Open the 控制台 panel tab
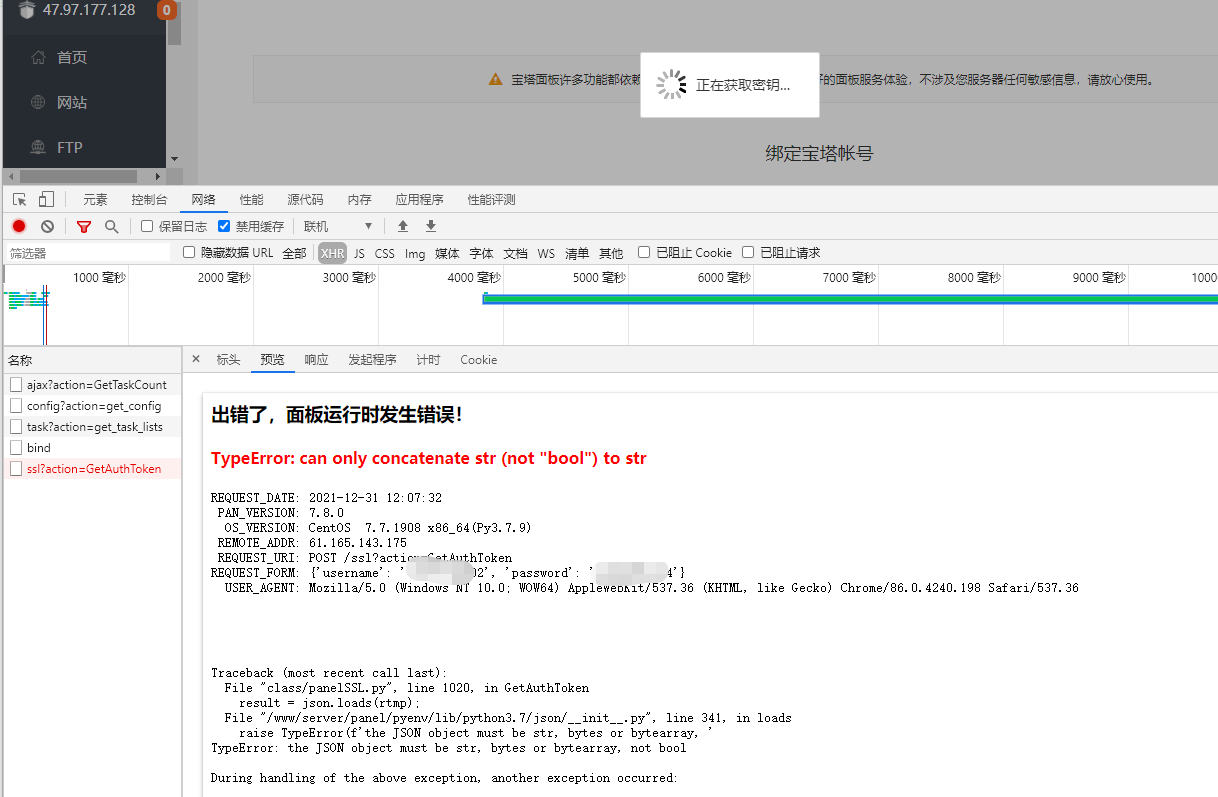This screenshot has width=1218, height=797. click(149, 200)
